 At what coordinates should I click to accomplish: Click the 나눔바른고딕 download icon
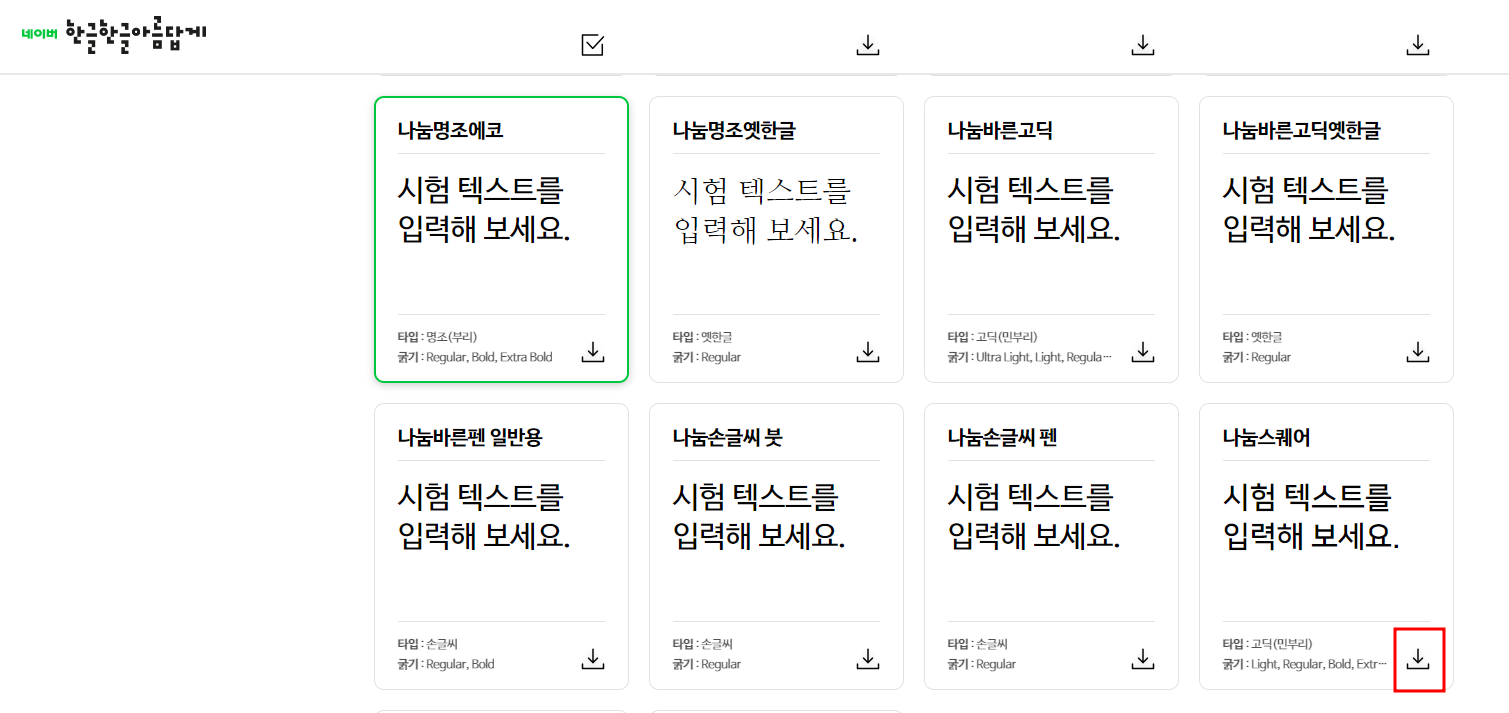click(1142, 351)
